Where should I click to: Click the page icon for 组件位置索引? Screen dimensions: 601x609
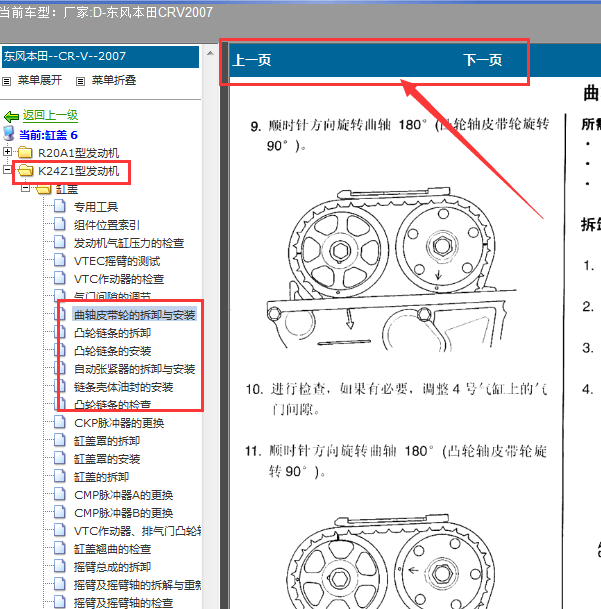point(60,224)
